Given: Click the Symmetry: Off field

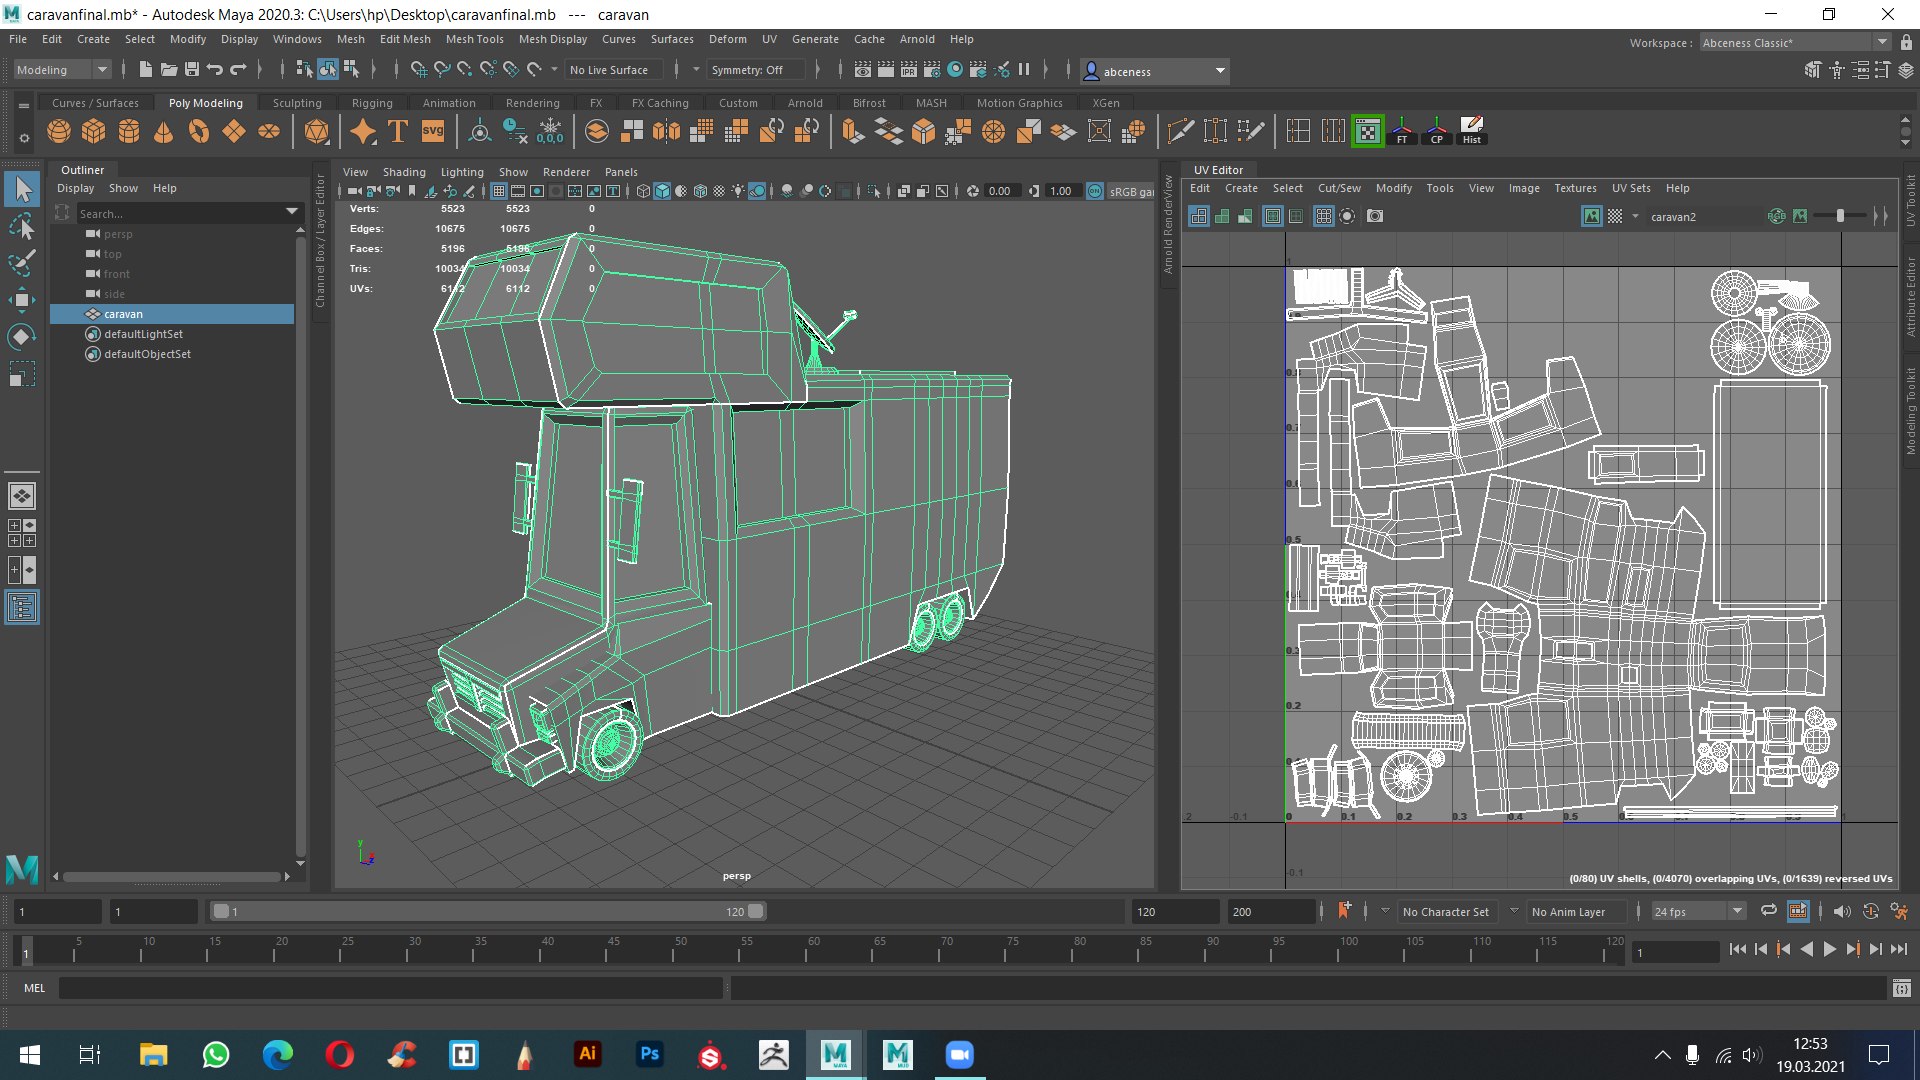Looking at the screenshot, I should [755, 70].
